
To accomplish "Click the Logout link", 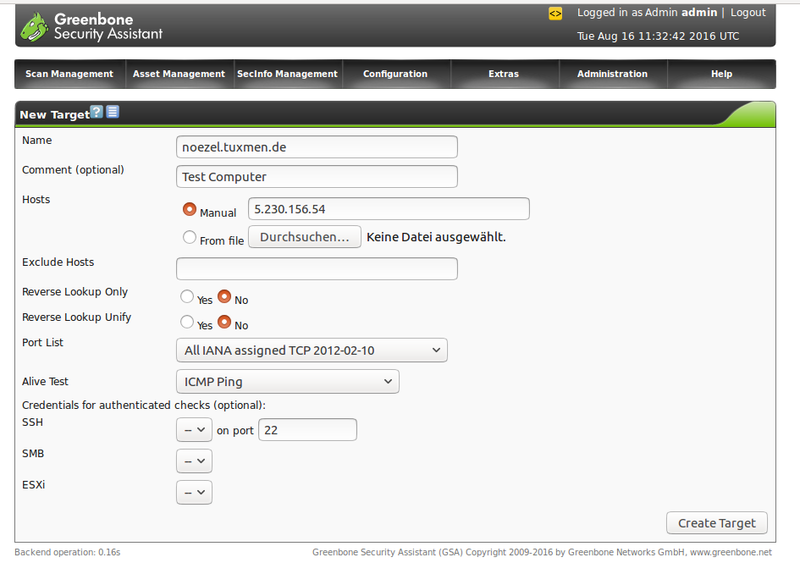I will pyautogui.click(x=747, y=13).
